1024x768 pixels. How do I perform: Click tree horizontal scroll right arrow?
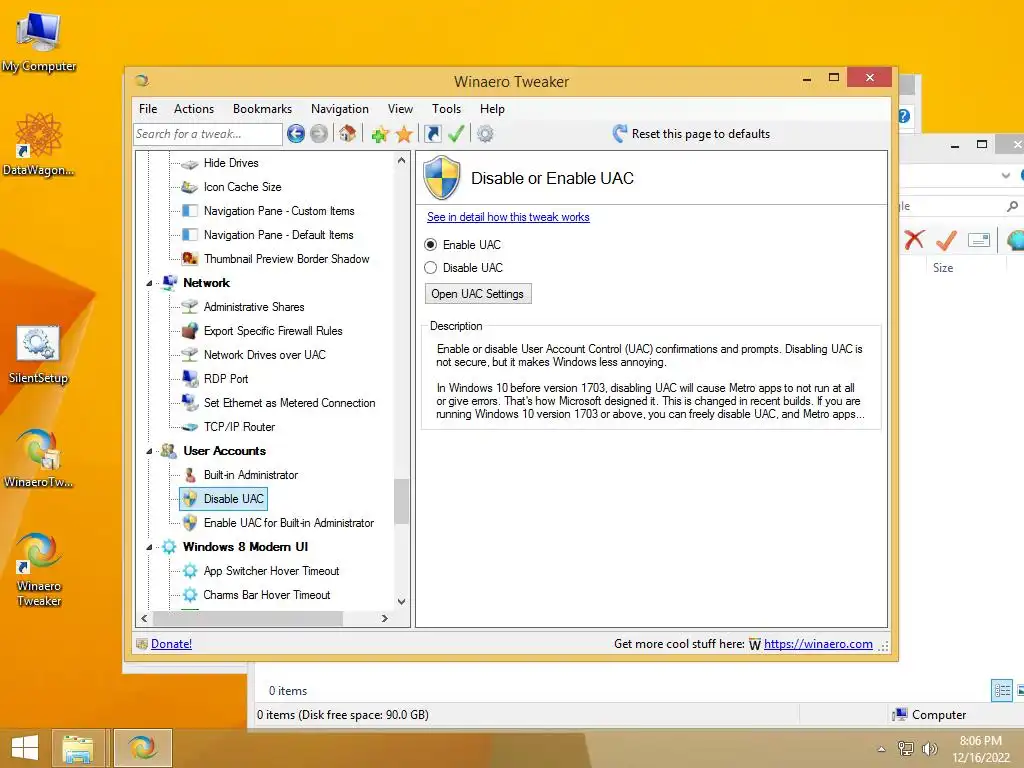[x=385, y=618]
